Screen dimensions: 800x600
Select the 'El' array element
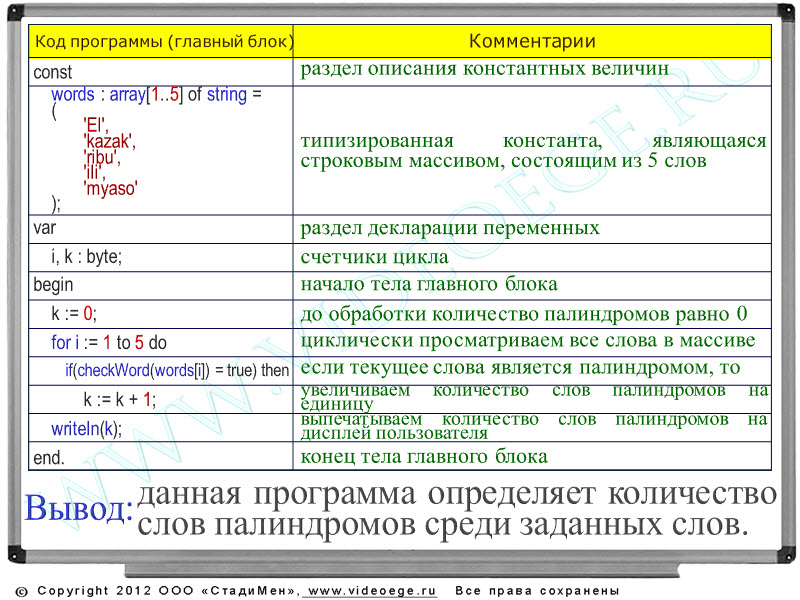tap(95, 125)
